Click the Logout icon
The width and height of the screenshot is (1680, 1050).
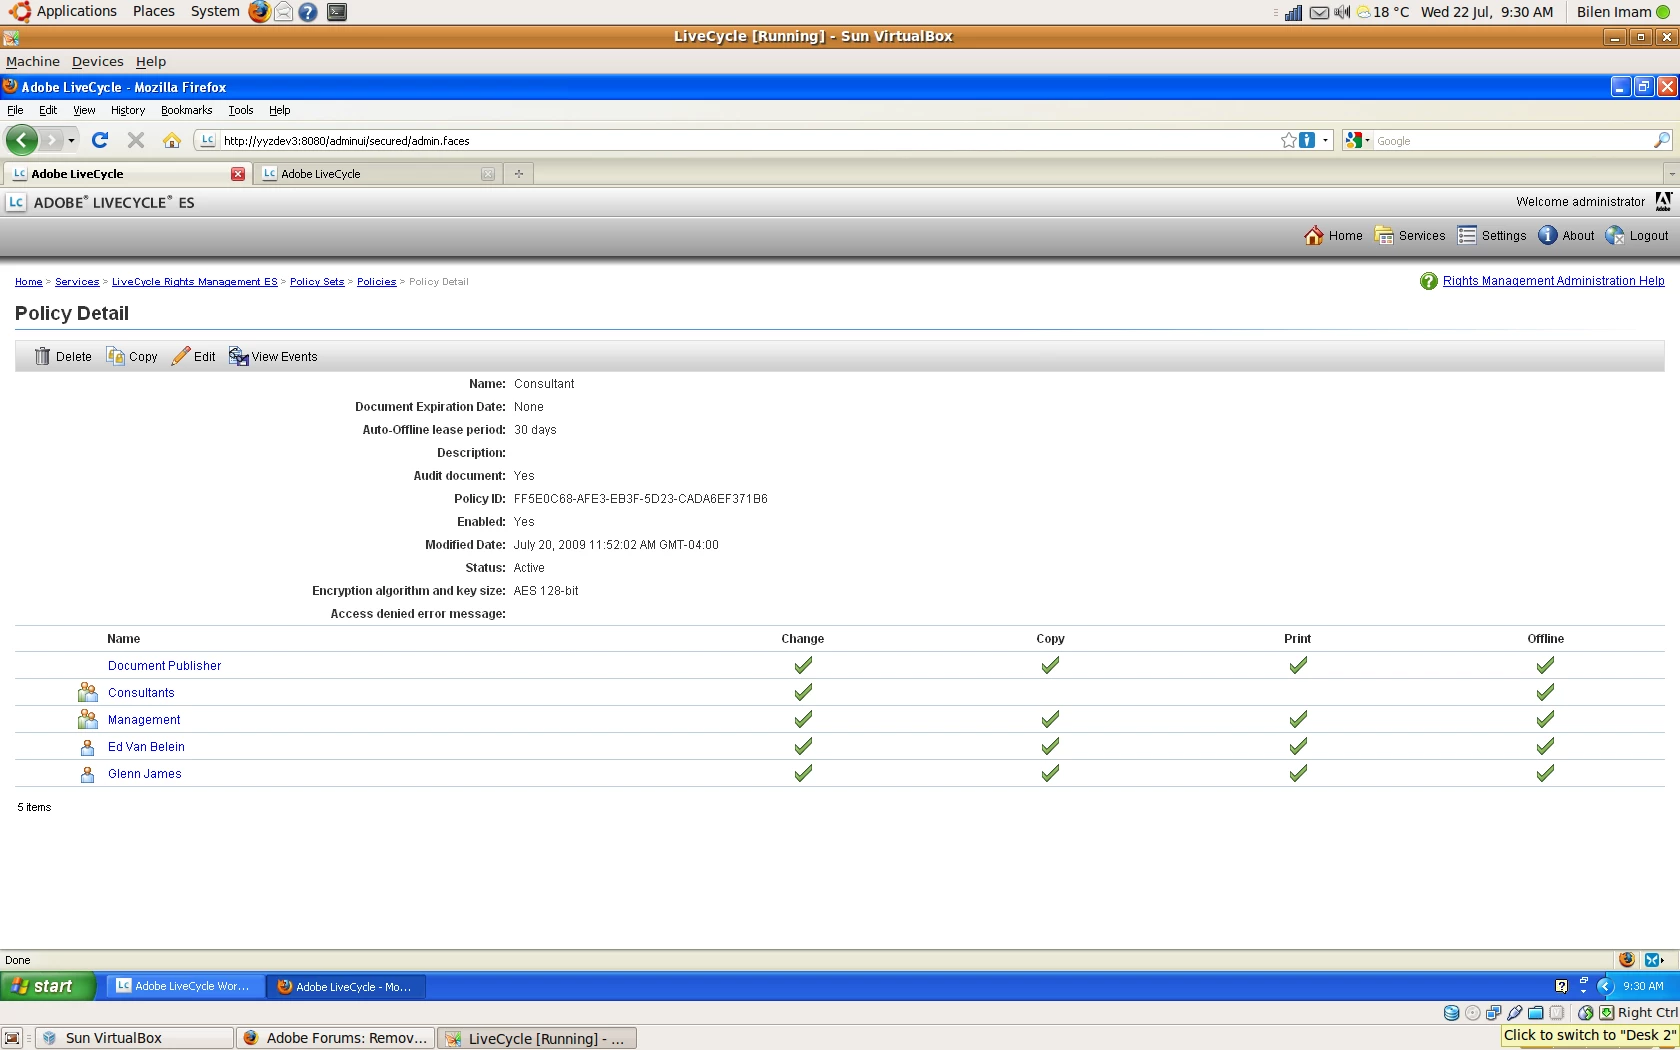[1615, 235]
